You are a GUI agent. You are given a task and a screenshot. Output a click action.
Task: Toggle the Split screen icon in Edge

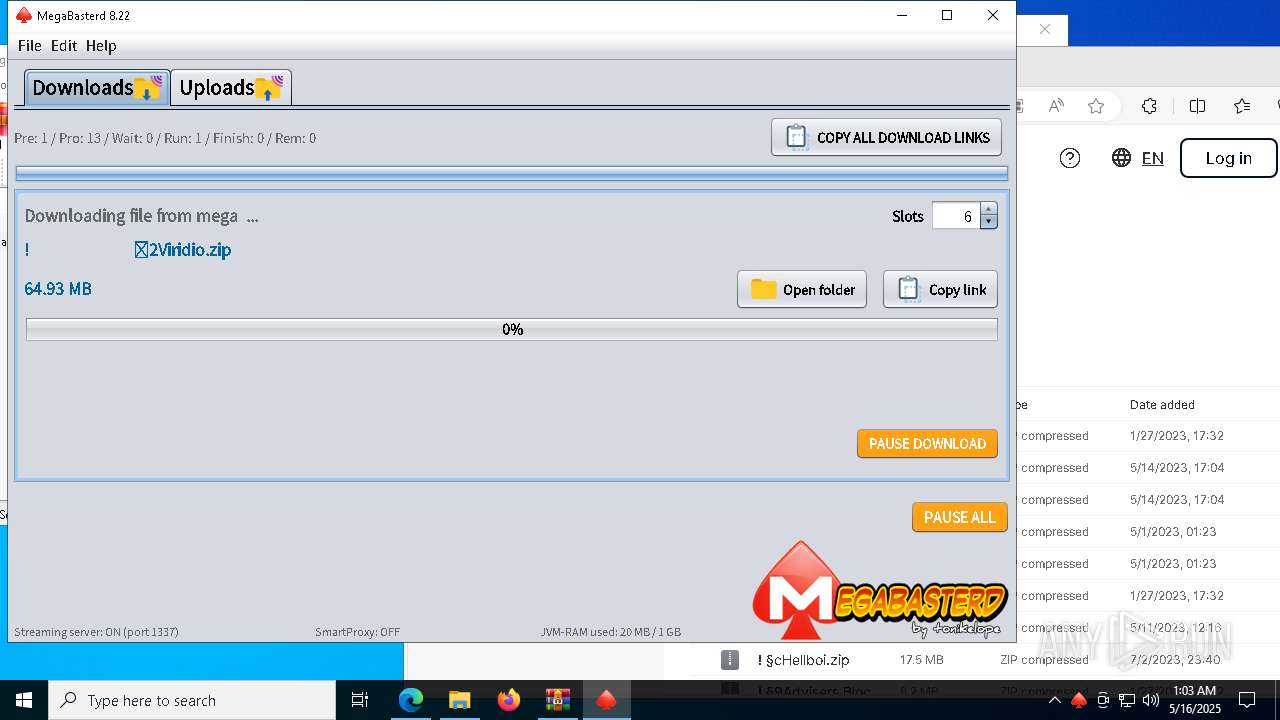pos(1197,106)
